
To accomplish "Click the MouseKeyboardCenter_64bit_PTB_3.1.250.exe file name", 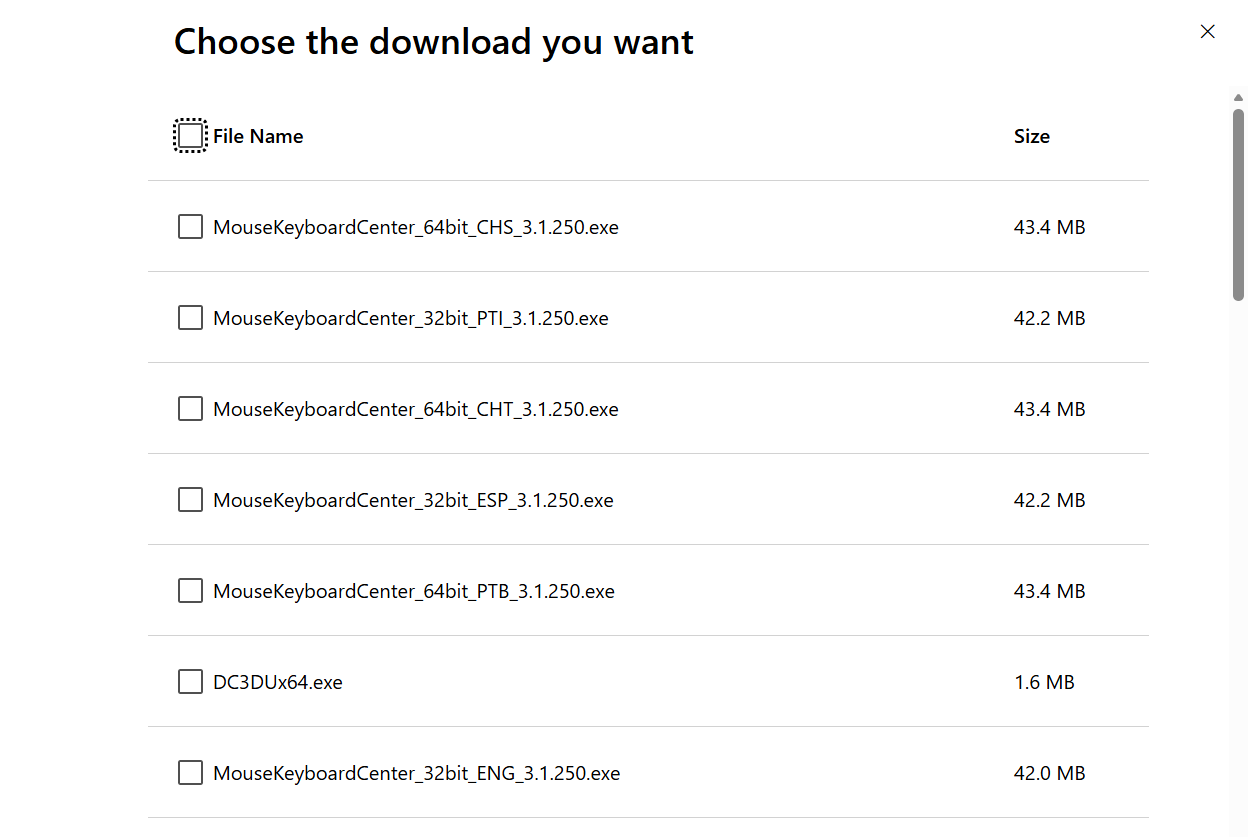I will click(x=413, y=591).
